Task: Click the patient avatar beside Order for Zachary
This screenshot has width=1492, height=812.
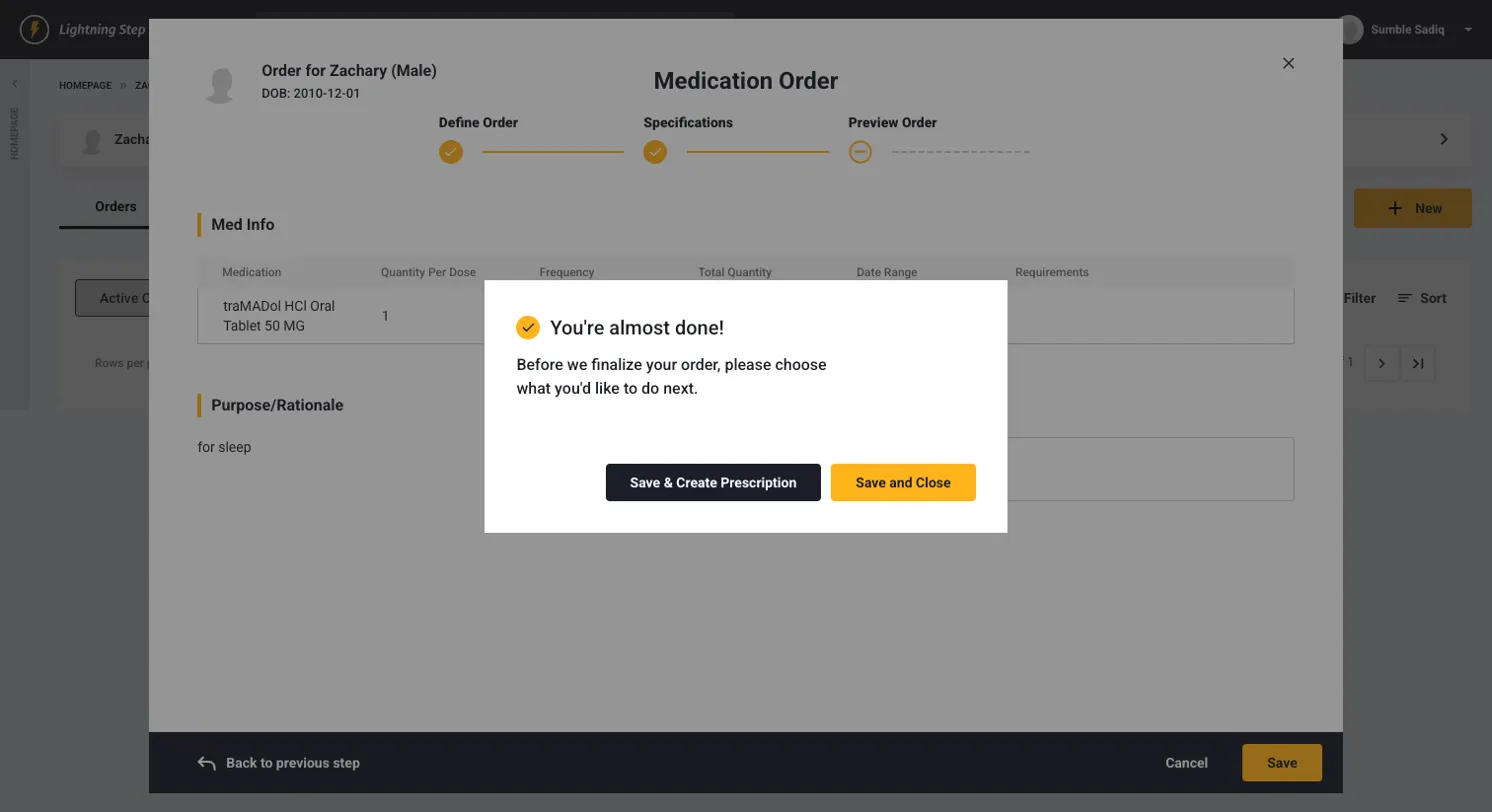Action: pyautogui.click(x=220, y=85)
